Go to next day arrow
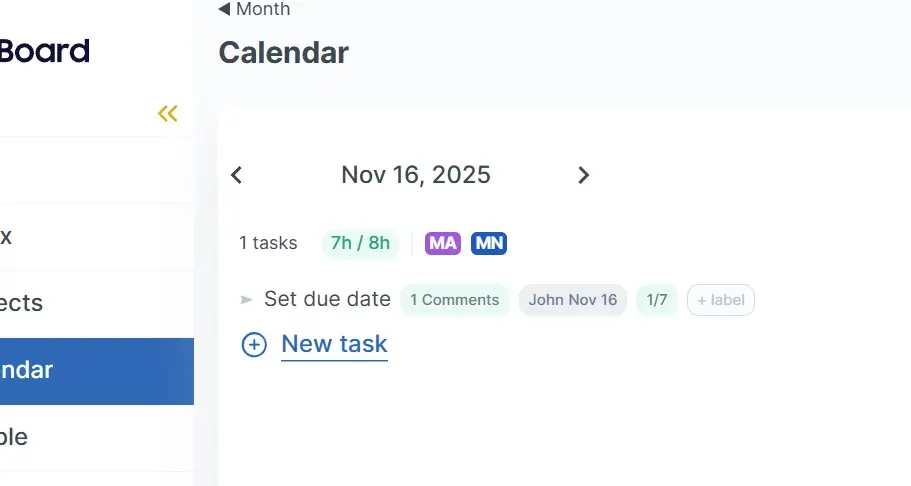Image resolution: width=911 pixels, height=486 pixels. click(584, 175)
